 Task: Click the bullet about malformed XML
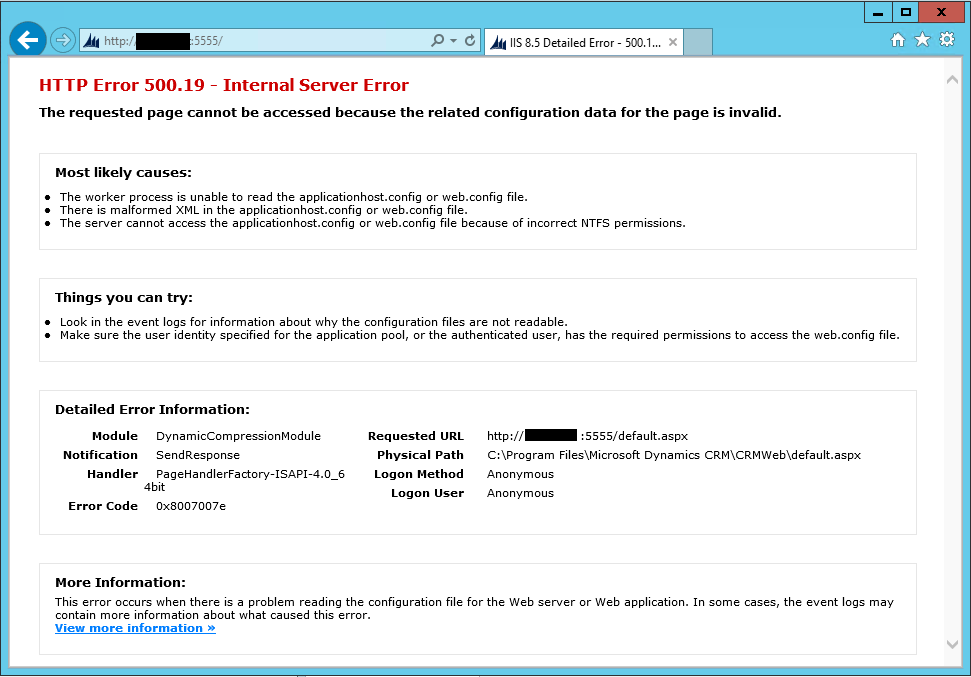point(263,210)
